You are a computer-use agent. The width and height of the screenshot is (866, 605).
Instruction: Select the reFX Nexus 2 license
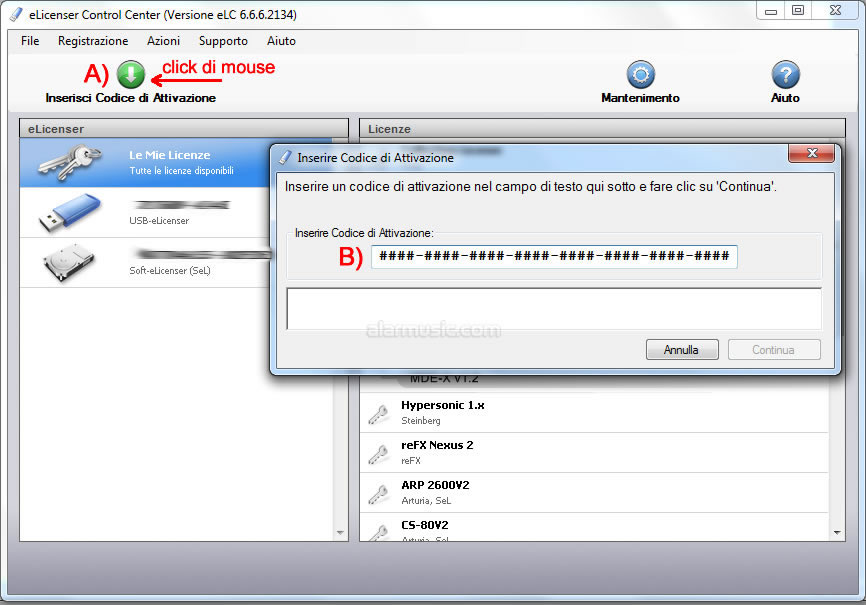point(594,453)
